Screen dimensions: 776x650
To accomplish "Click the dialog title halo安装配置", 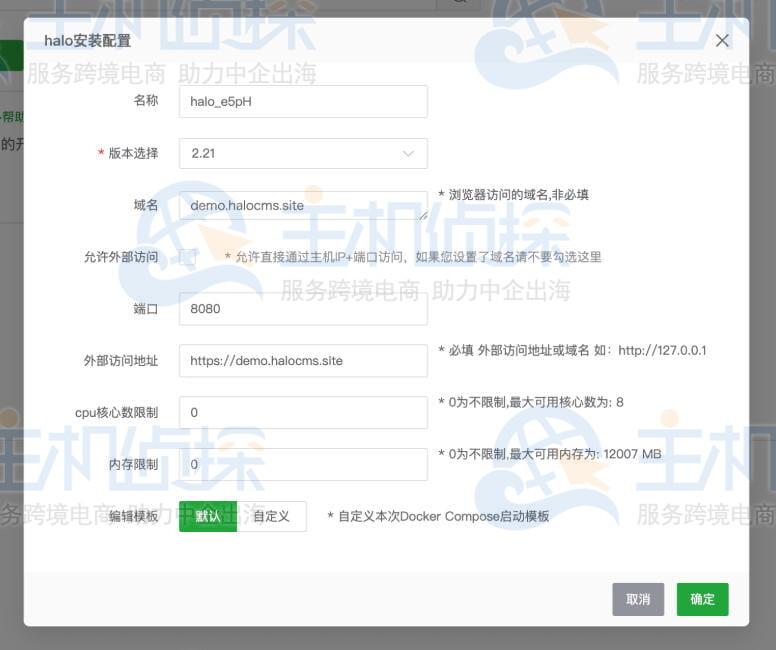I will point(88,41).
